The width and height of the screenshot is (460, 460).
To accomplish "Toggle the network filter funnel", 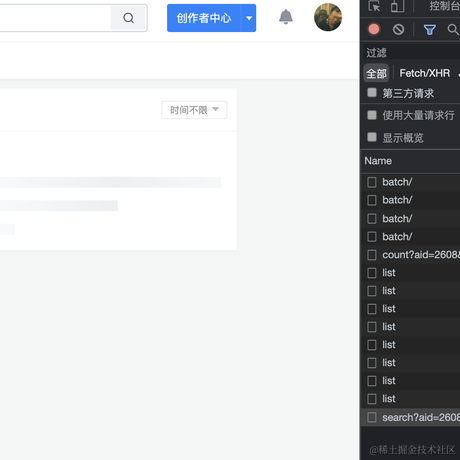I will pos(430,30).
